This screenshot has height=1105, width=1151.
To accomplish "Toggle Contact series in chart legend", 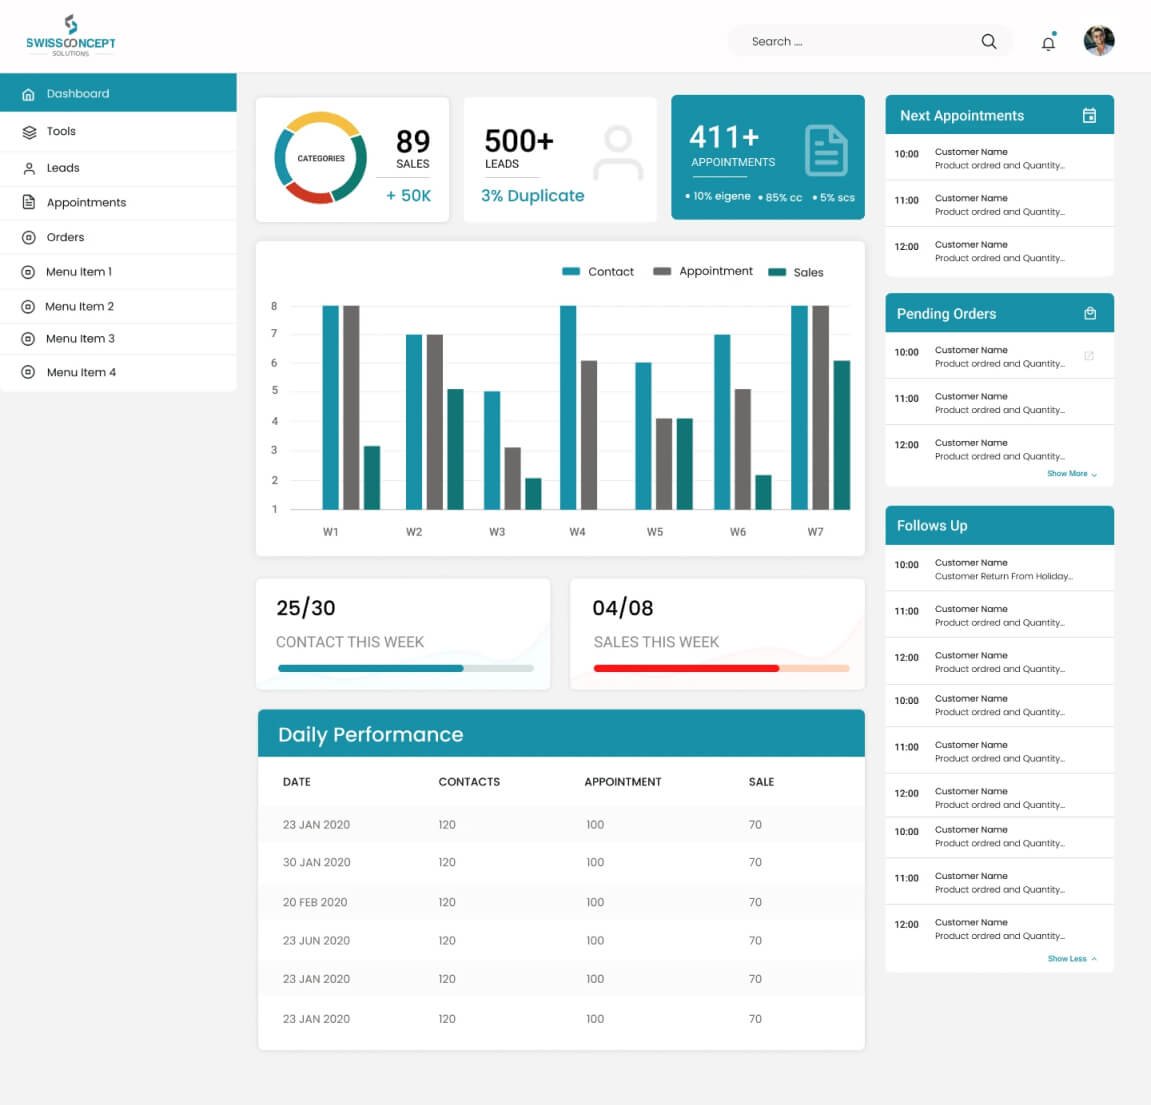I will pyautogui.click(x=598, y=272).
